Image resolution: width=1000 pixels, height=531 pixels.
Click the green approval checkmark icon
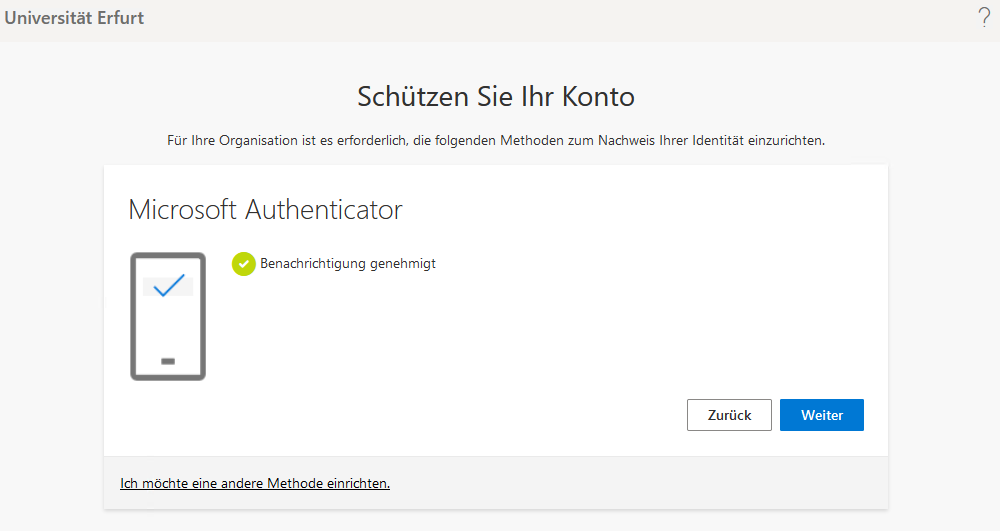(243, 264)
